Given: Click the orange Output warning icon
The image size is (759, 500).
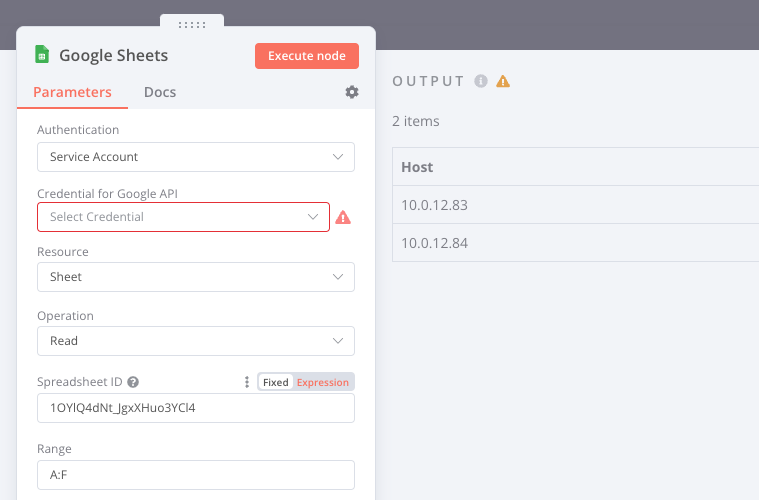Looking at the screenshot, I should click(503, 81).
